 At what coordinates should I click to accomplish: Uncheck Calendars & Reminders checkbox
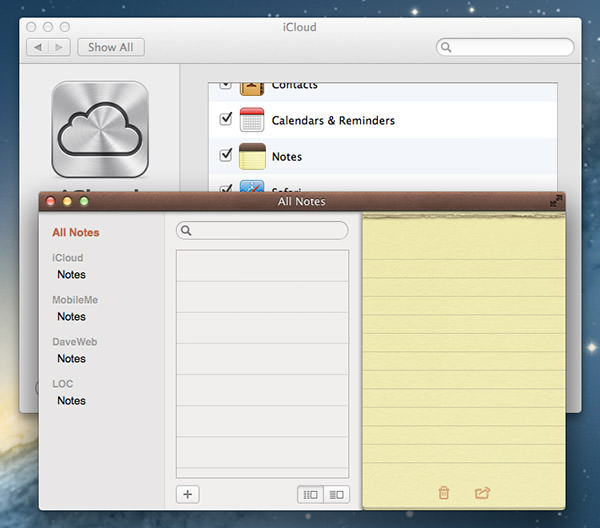[226, 119]
